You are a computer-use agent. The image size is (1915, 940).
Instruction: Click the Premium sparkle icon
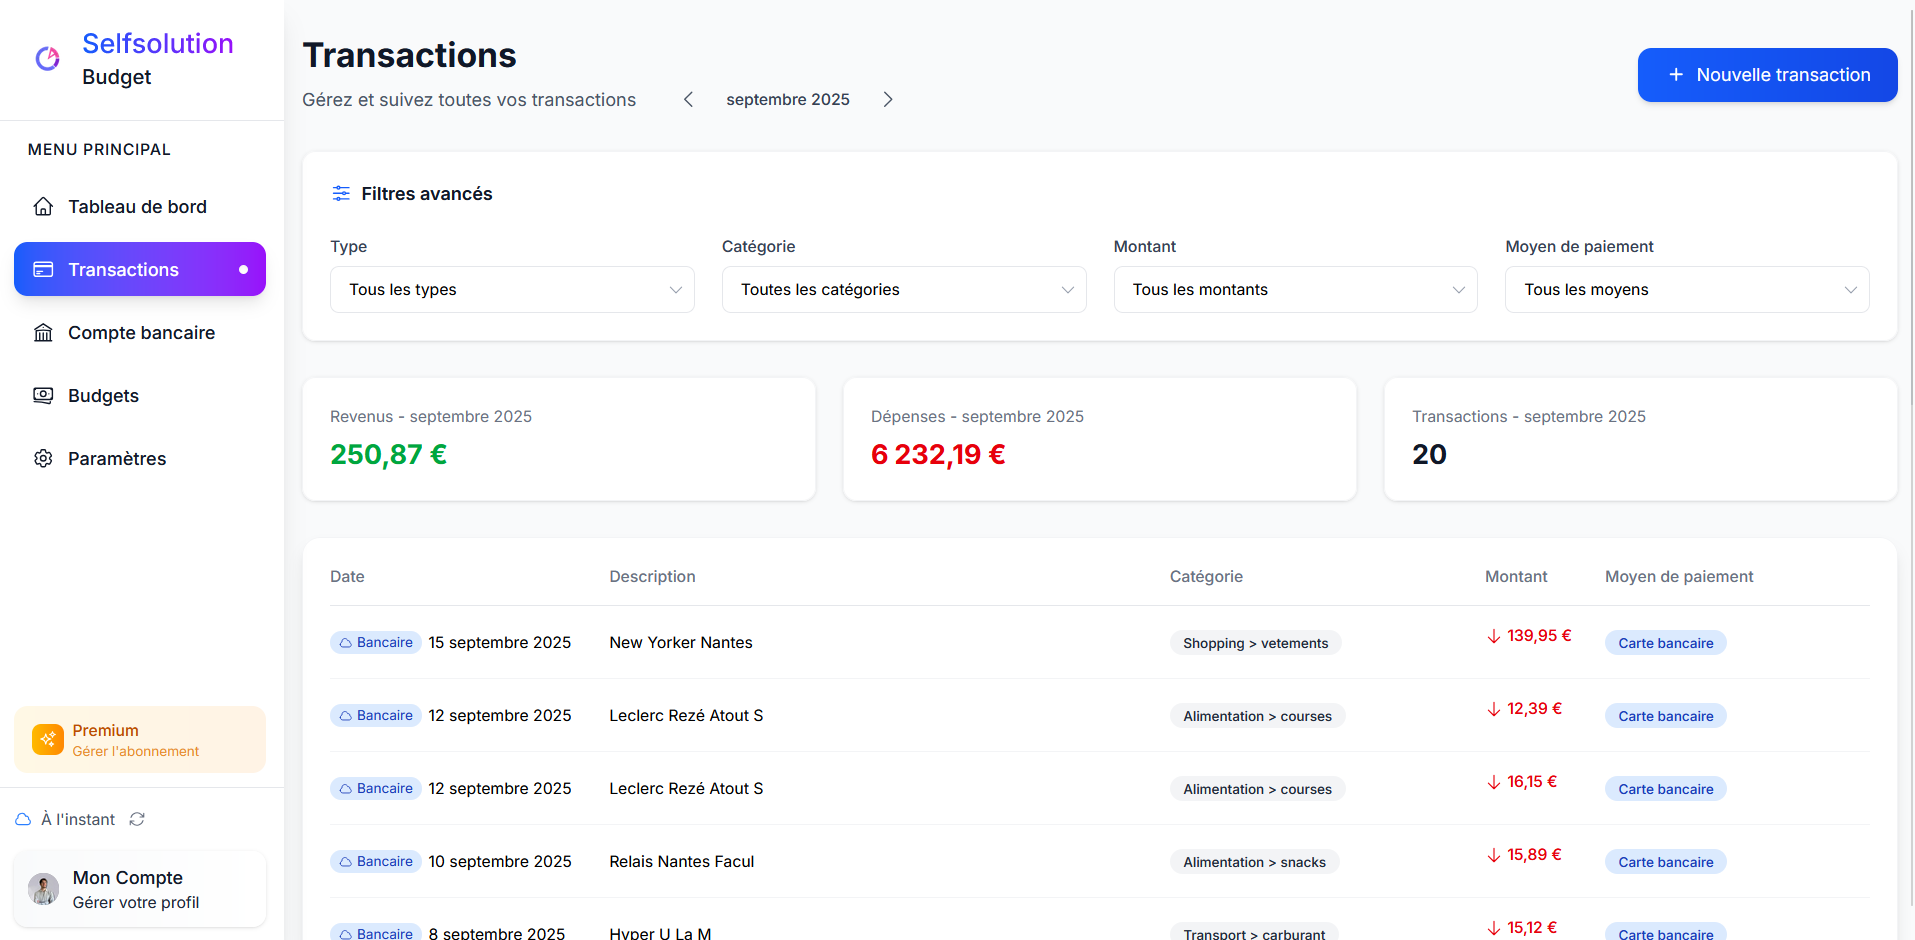click(48, 740)
